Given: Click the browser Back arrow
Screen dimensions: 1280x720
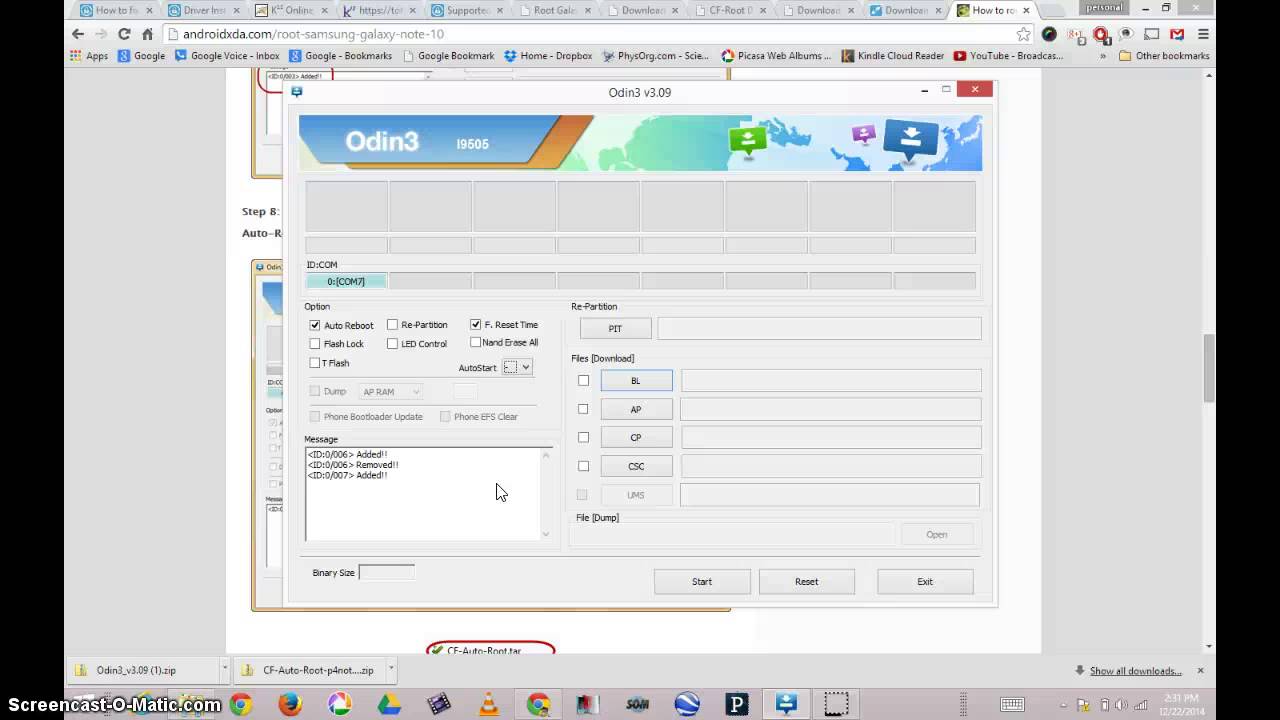Looking at the screenshot, I should tap(78, 34).
